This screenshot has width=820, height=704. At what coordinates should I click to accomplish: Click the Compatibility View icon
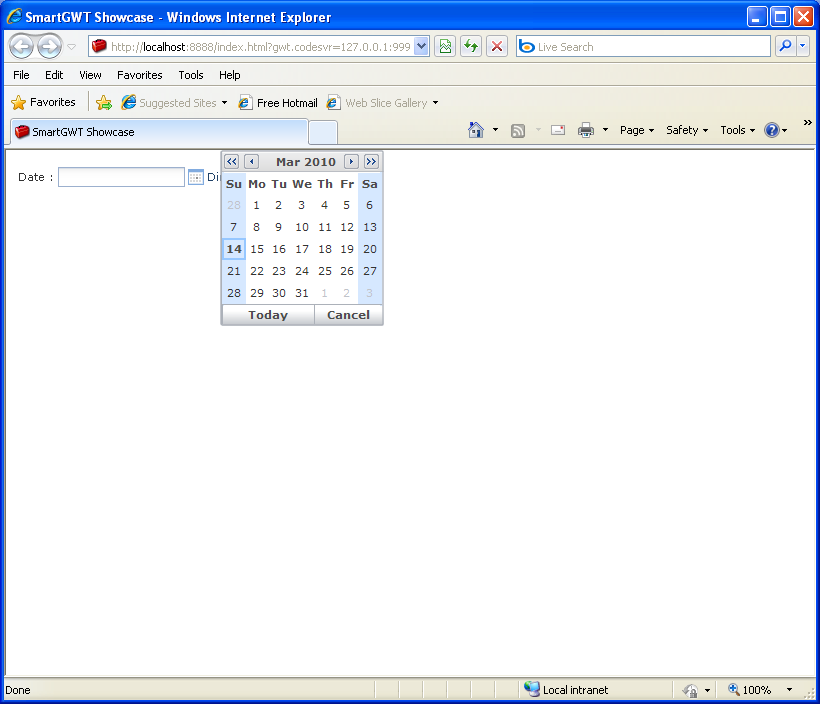pyautogui.click(x=445, y=47)
